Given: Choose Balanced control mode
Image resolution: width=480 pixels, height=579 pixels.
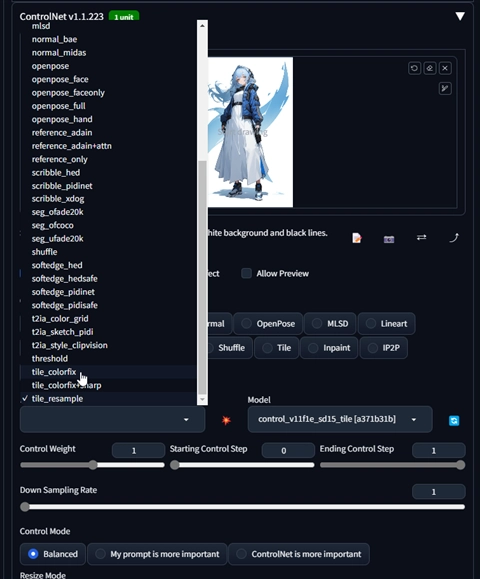Looking at the screenshot, I should click(x=53, y=554).
